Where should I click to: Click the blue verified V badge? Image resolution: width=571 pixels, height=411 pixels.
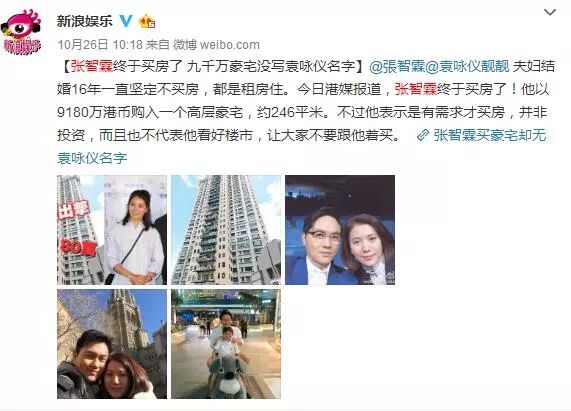click(x=126, y=21)
